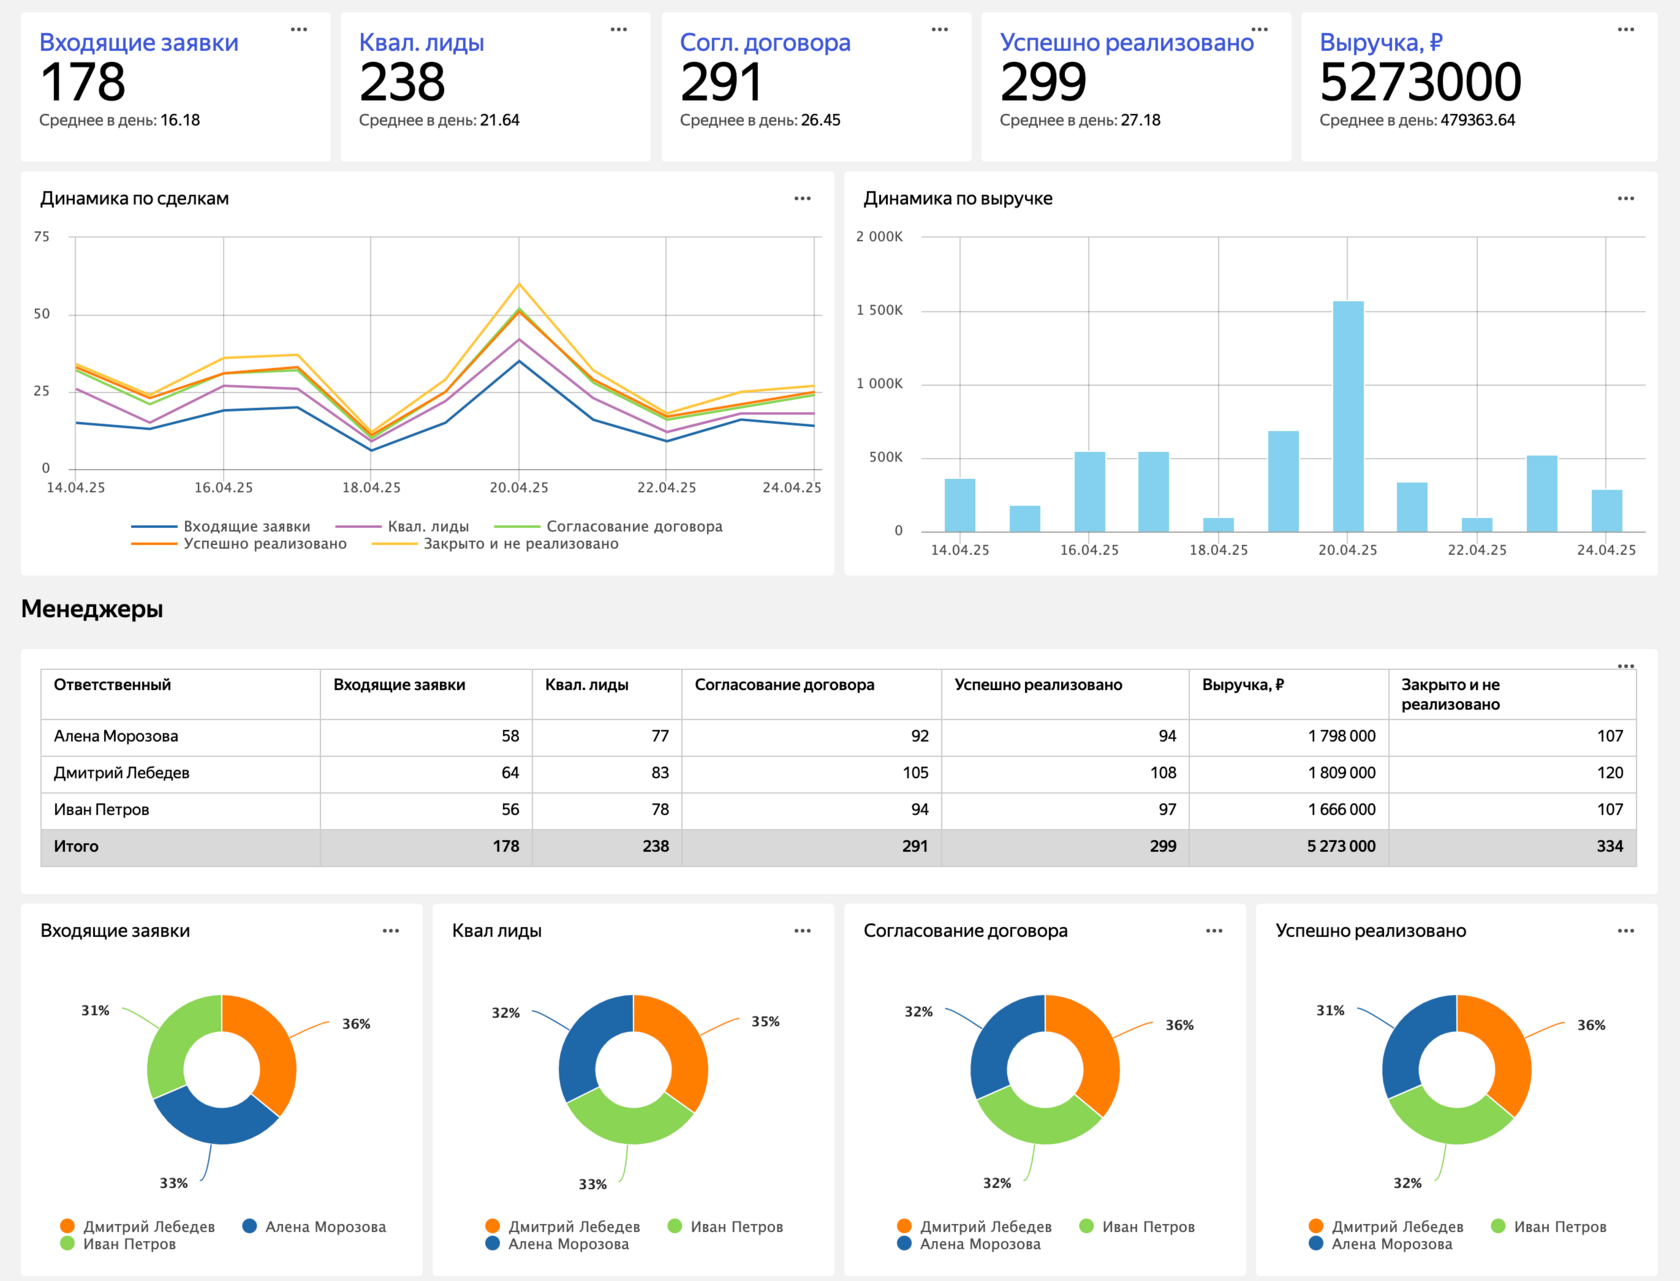This screenshot has width=1680, height=1281.
Task: Toggle Успешно реализовано series in deals chart legend
Action: pyautogui.click(x=239, y=544)
